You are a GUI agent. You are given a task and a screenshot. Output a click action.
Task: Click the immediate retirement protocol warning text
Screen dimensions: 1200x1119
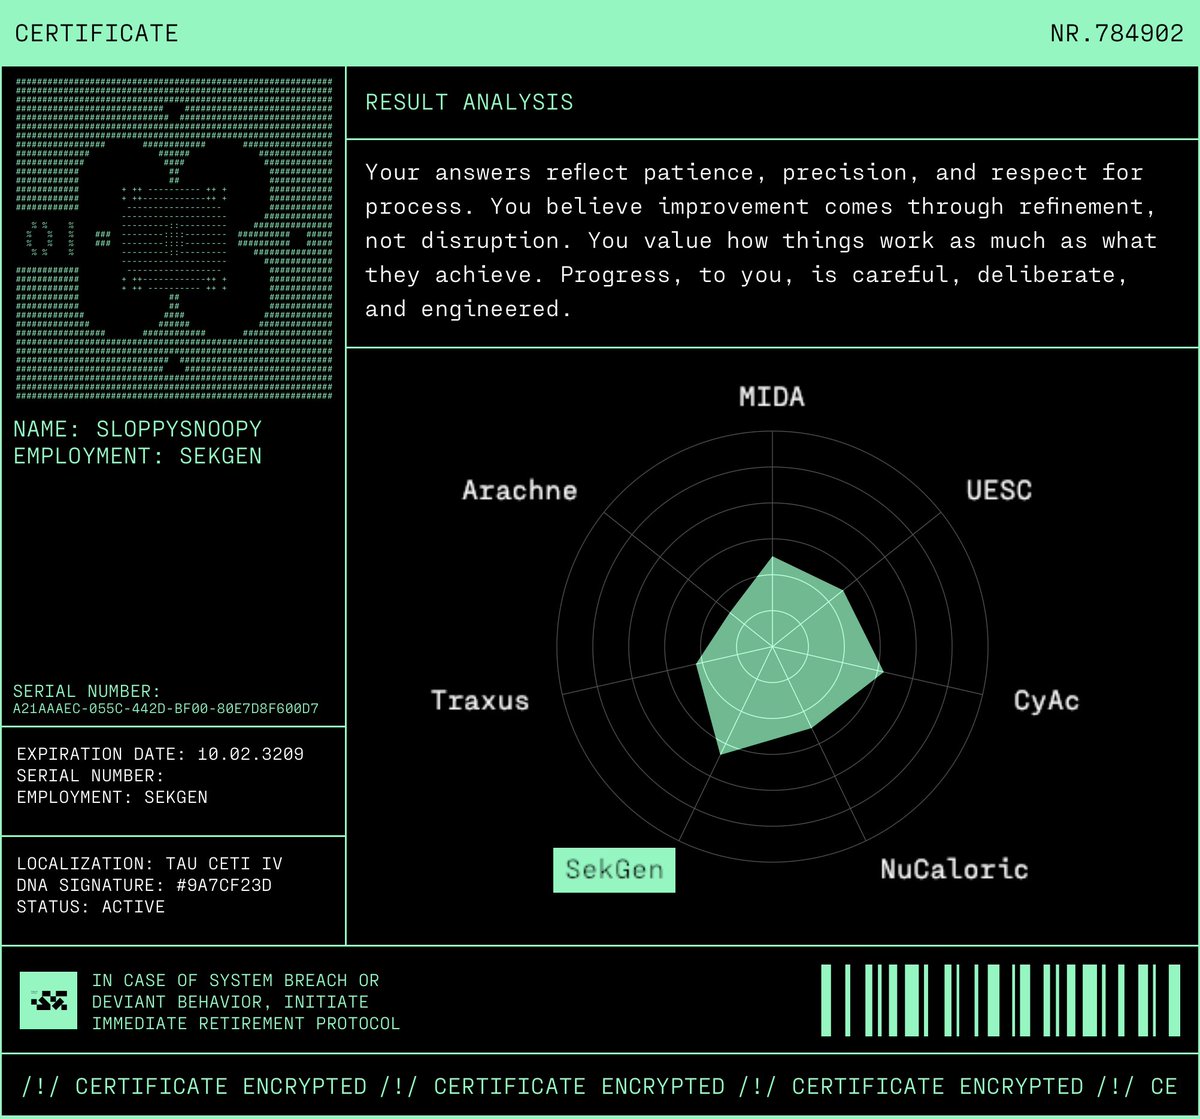(246, 1002)
